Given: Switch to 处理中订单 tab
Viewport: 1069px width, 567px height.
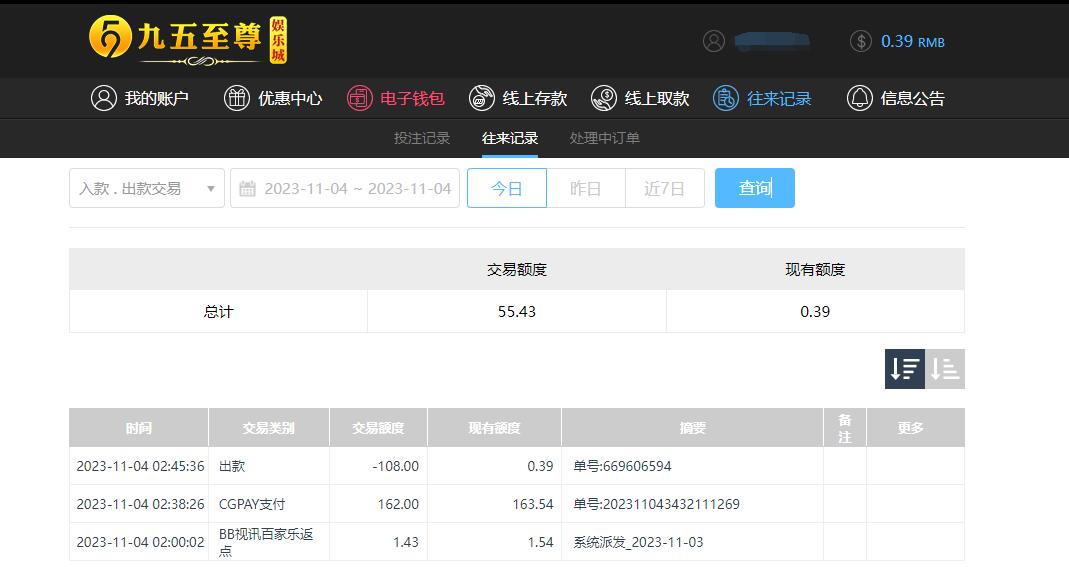Looking at the screenshot, I should [605, 138].
